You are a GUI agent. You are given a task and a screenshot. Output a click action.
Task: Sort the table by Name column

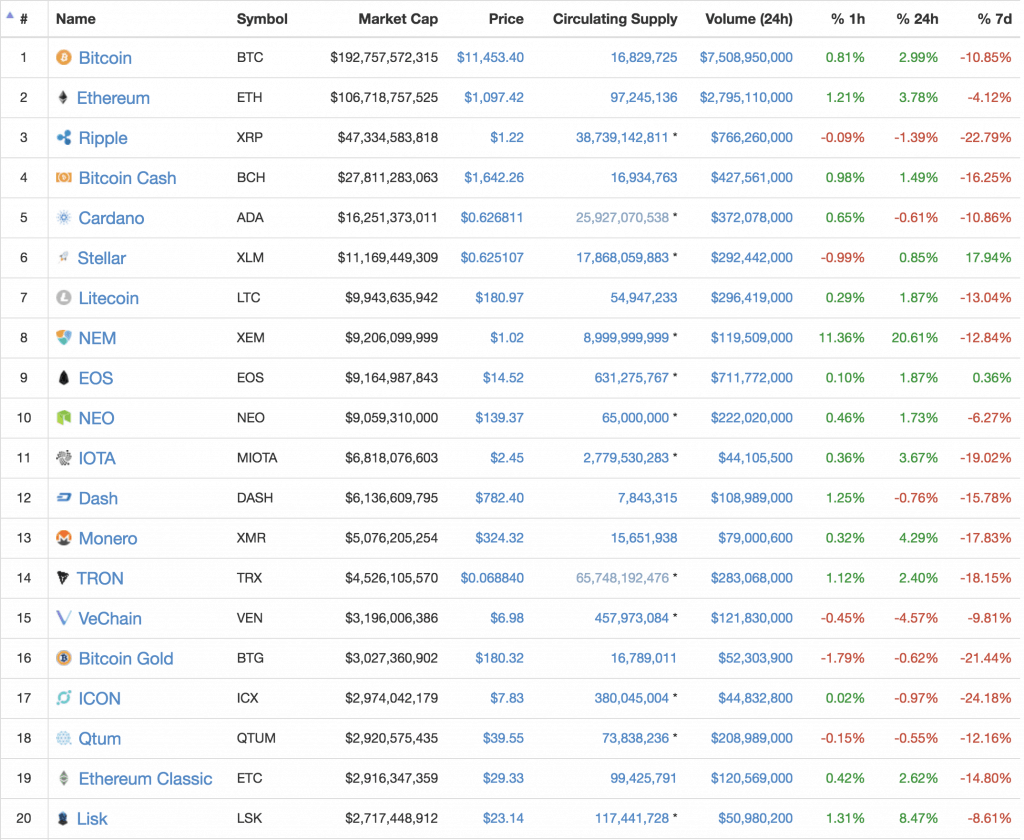click(76, 19)
